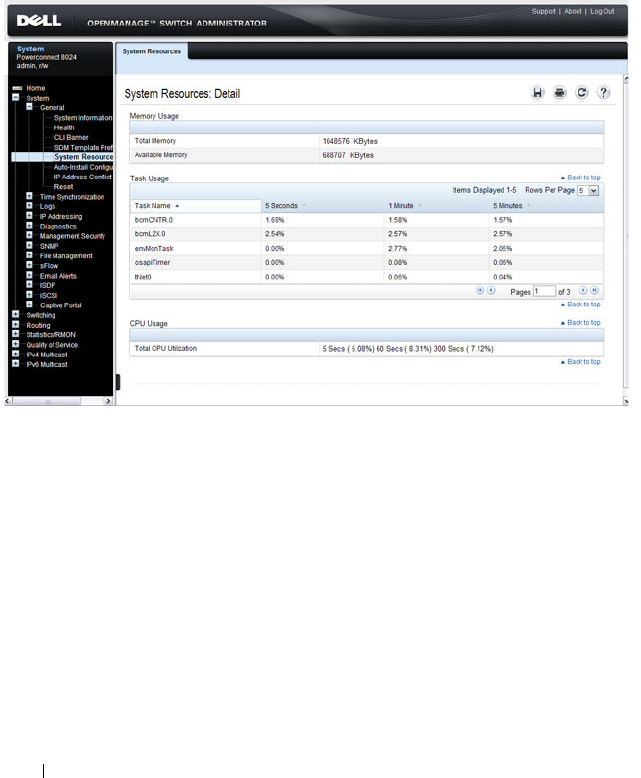The height and width of the screenshot is (778, 641).
Task: Sort by 5 Seconds column header
Action: click(281, 206)
